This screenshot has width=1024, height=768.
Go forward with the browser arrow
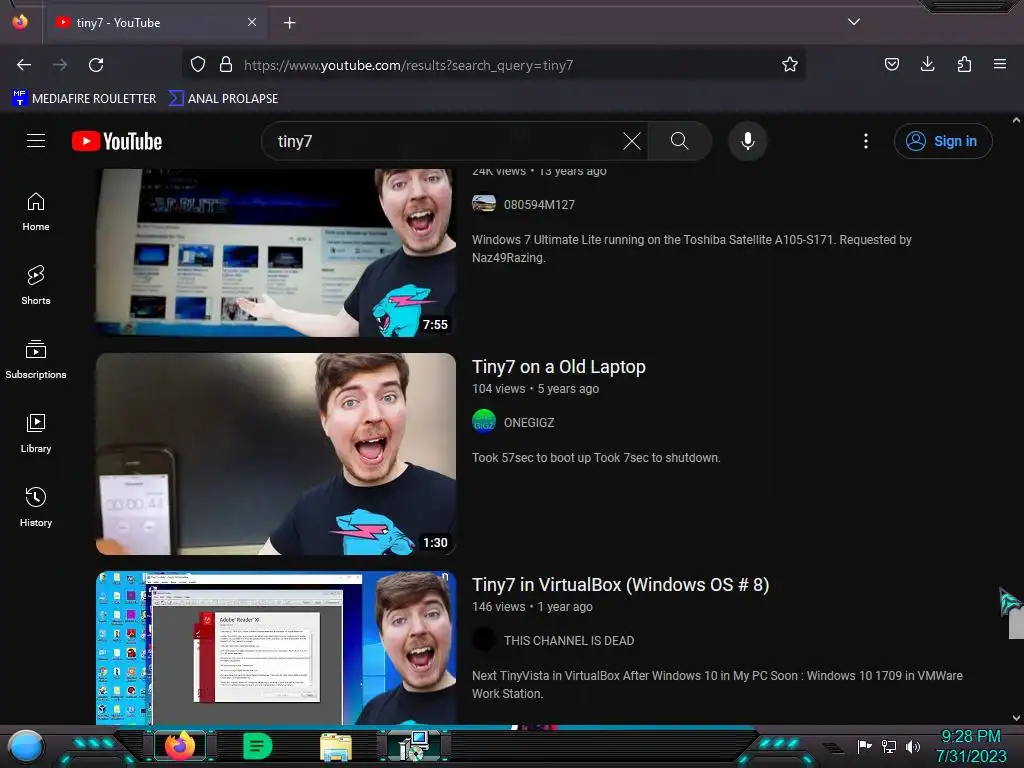click(x=60, y=65)
